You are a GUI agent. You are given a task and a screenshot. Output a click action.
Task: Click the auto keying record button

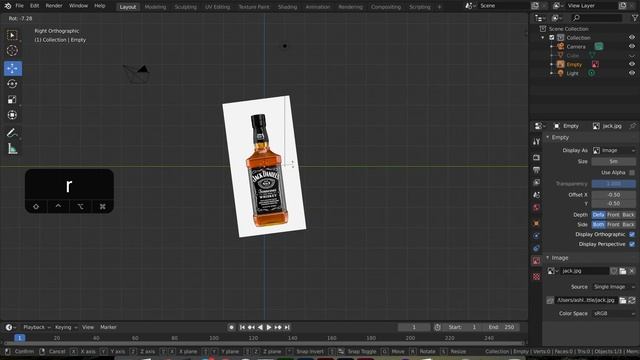point(231,327)
